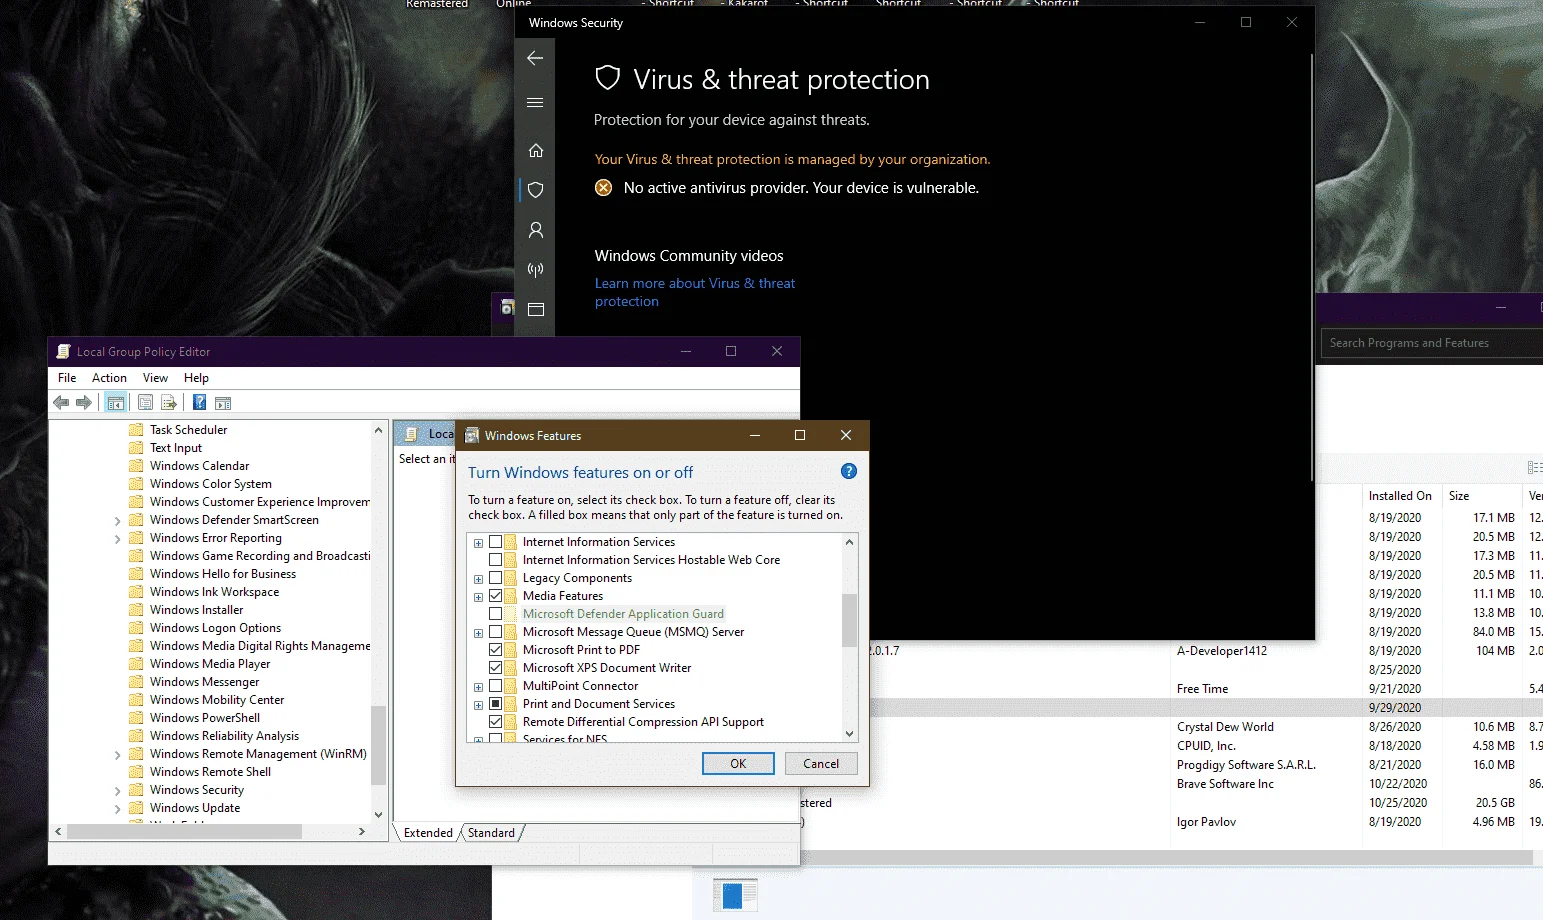Viewport: 1543px width, 920px height.
Task: Expand Microsoft Message Queue (MSMQ) Server node
Action: point(478,633)
